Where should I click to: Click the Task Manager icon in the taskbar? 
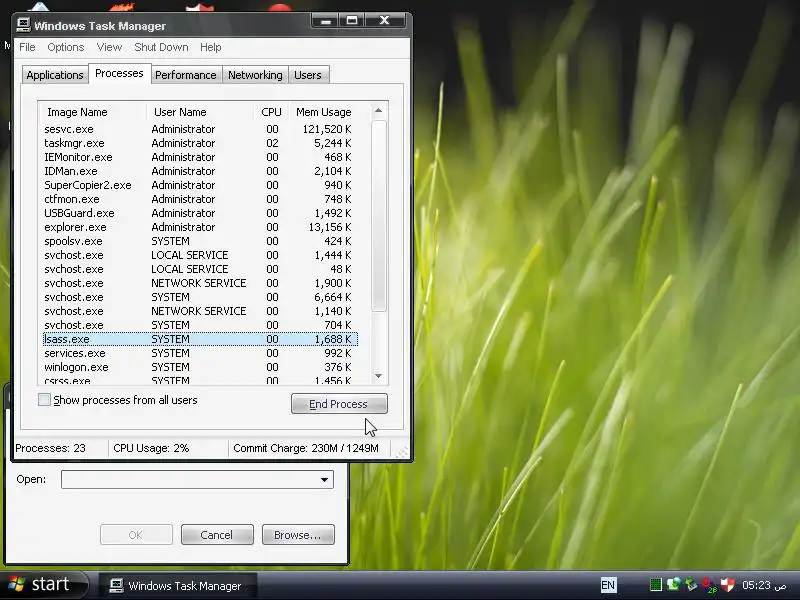pyautogui.click(x=116, y=586)
